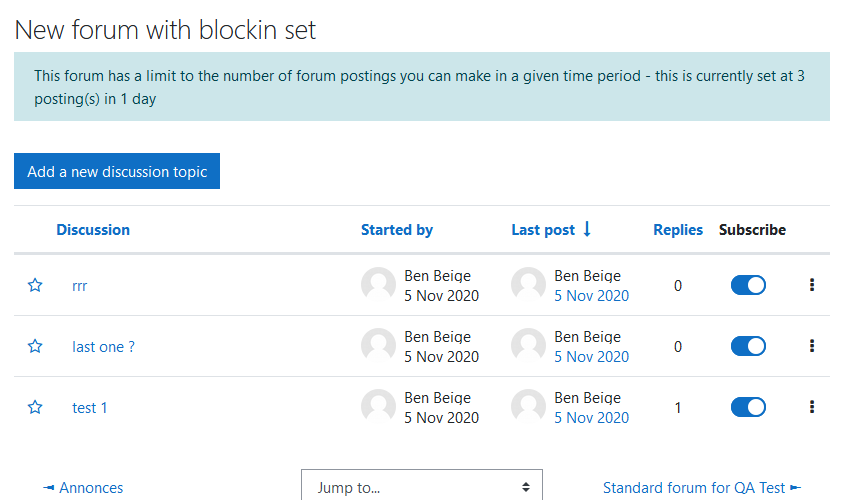The image size is (842, 500).
Task: Toggle the subscription switch for 'test 1'
Action: pyautogui.click(x=748, y=407)
